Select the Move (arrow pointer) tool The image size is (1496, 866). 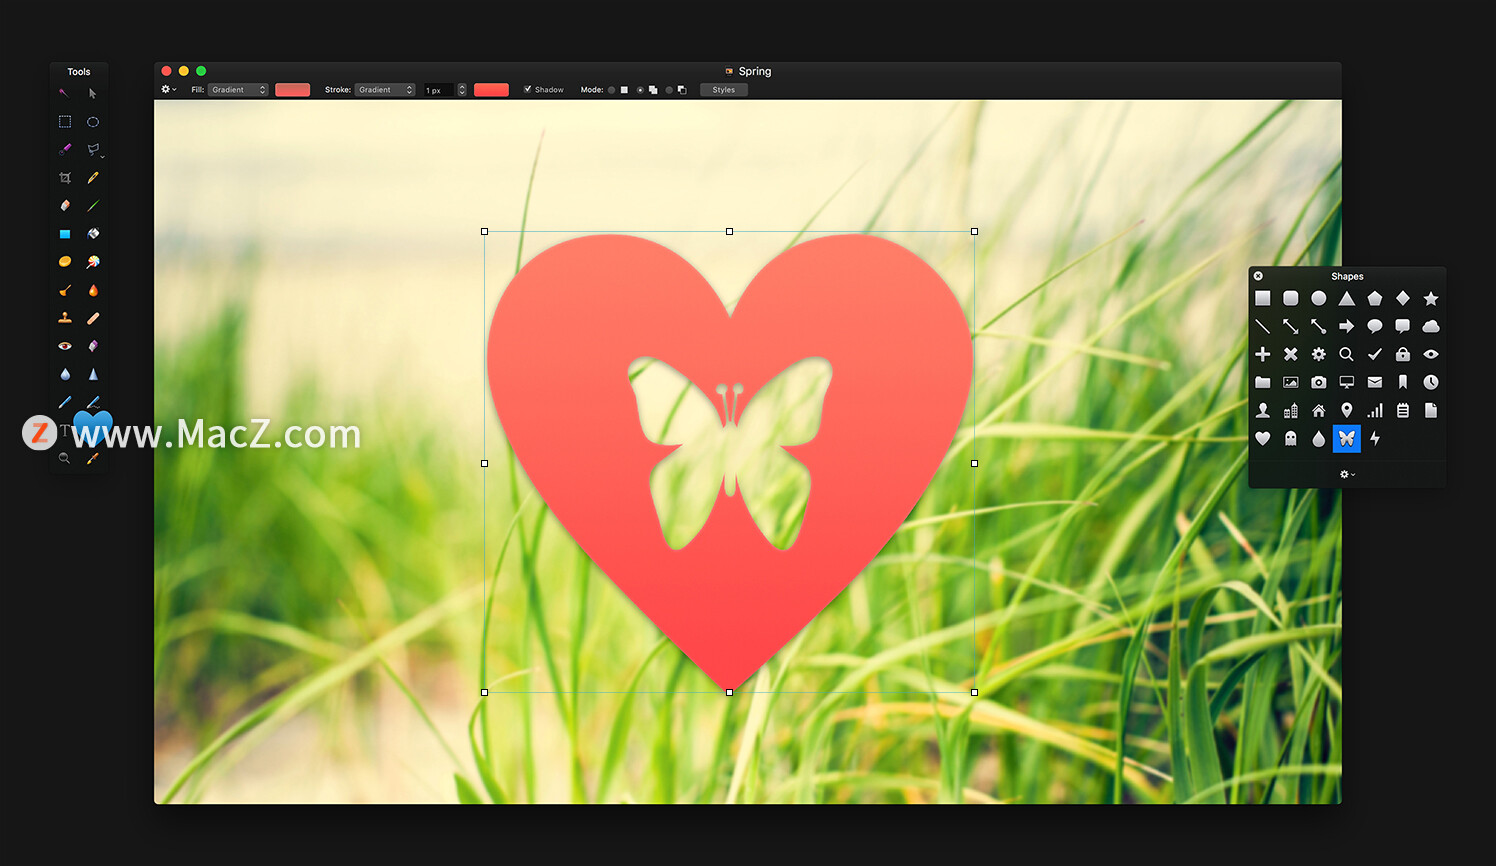pos(93,94)
